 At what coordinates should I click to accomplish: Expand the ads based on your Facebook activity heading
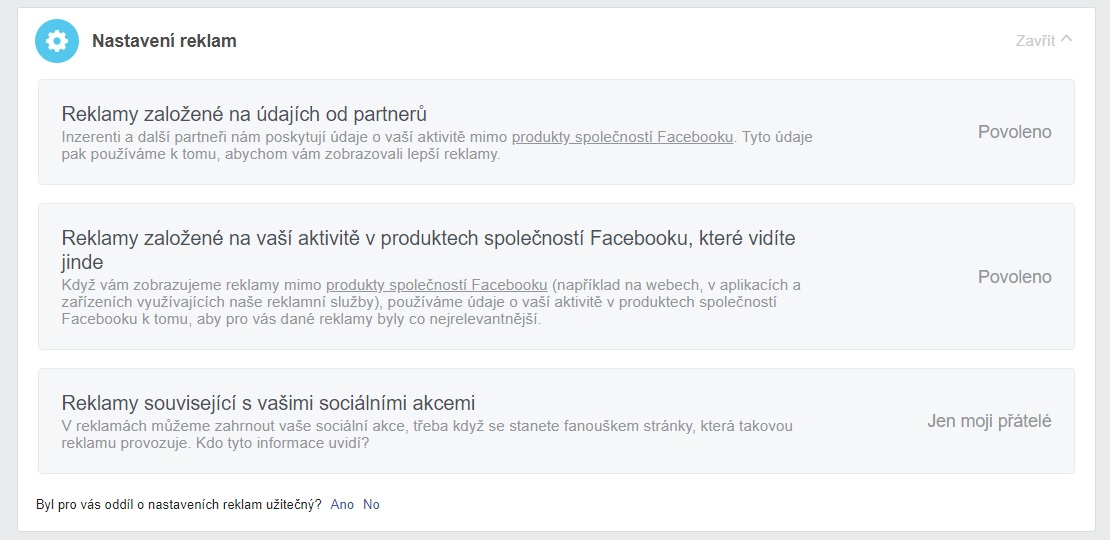tap(428, 238)
